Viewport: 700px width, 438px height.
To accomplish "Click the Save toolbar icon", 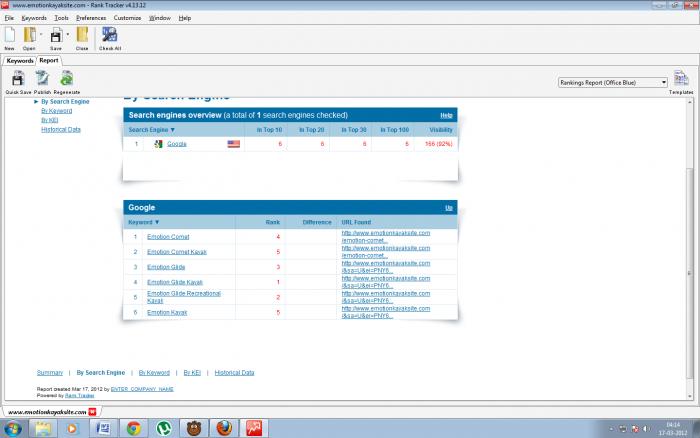I will 56,35.
